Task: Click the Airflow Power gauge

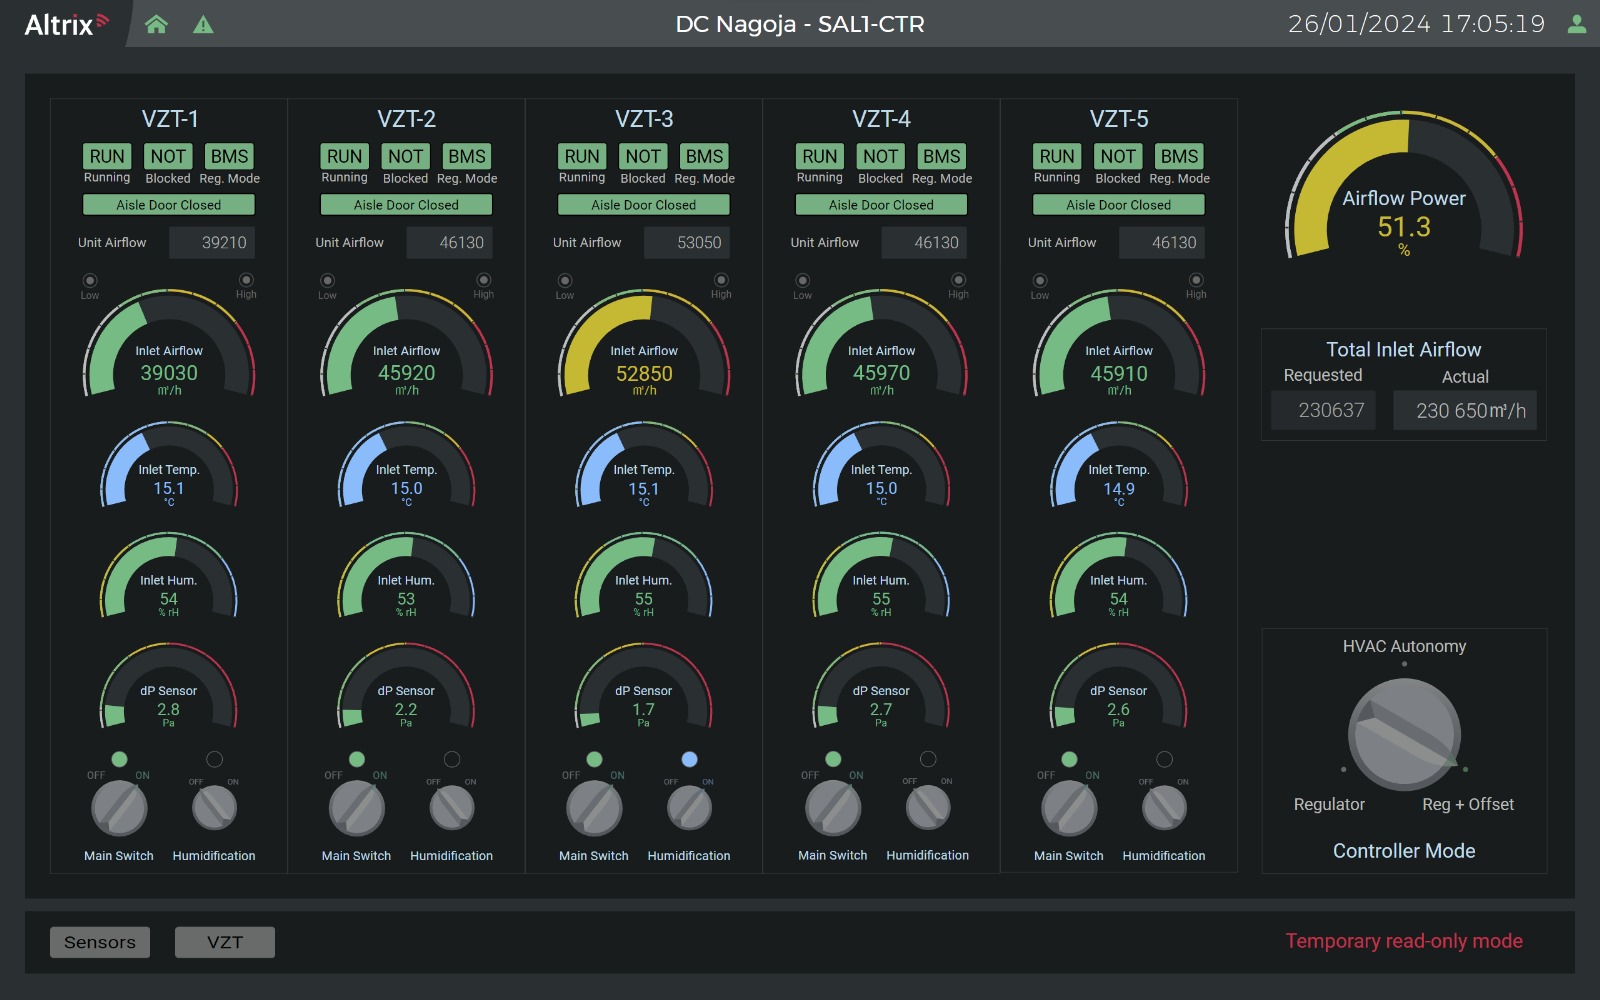Action: 1404,190
